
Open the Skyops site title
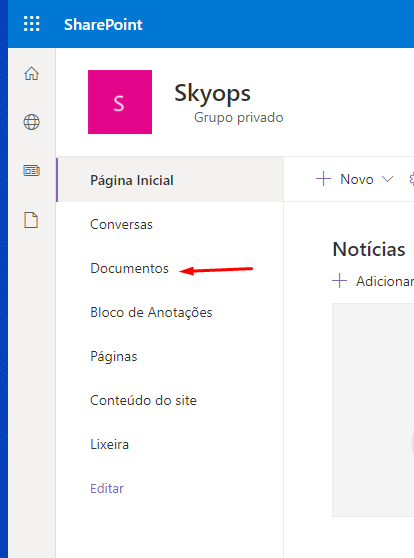(212, 93)
